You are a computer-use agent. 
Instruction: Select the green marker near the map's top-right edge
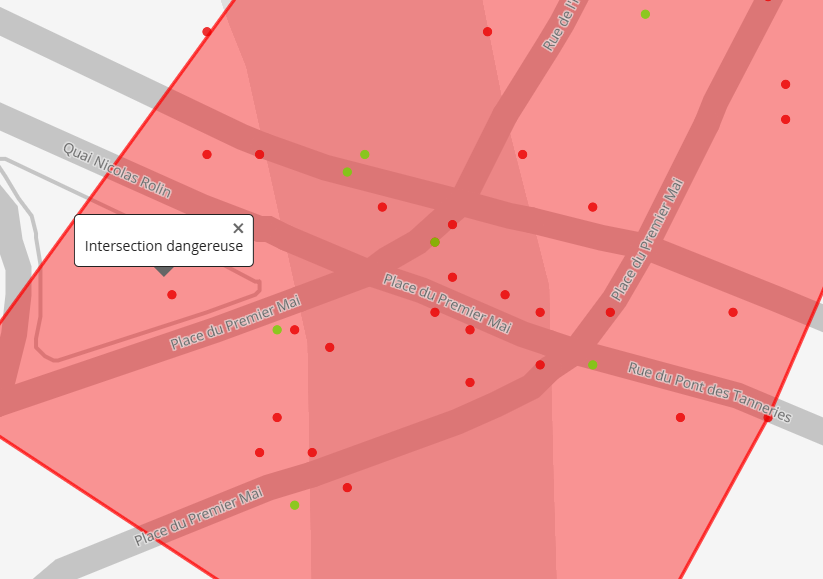[645, 14]
